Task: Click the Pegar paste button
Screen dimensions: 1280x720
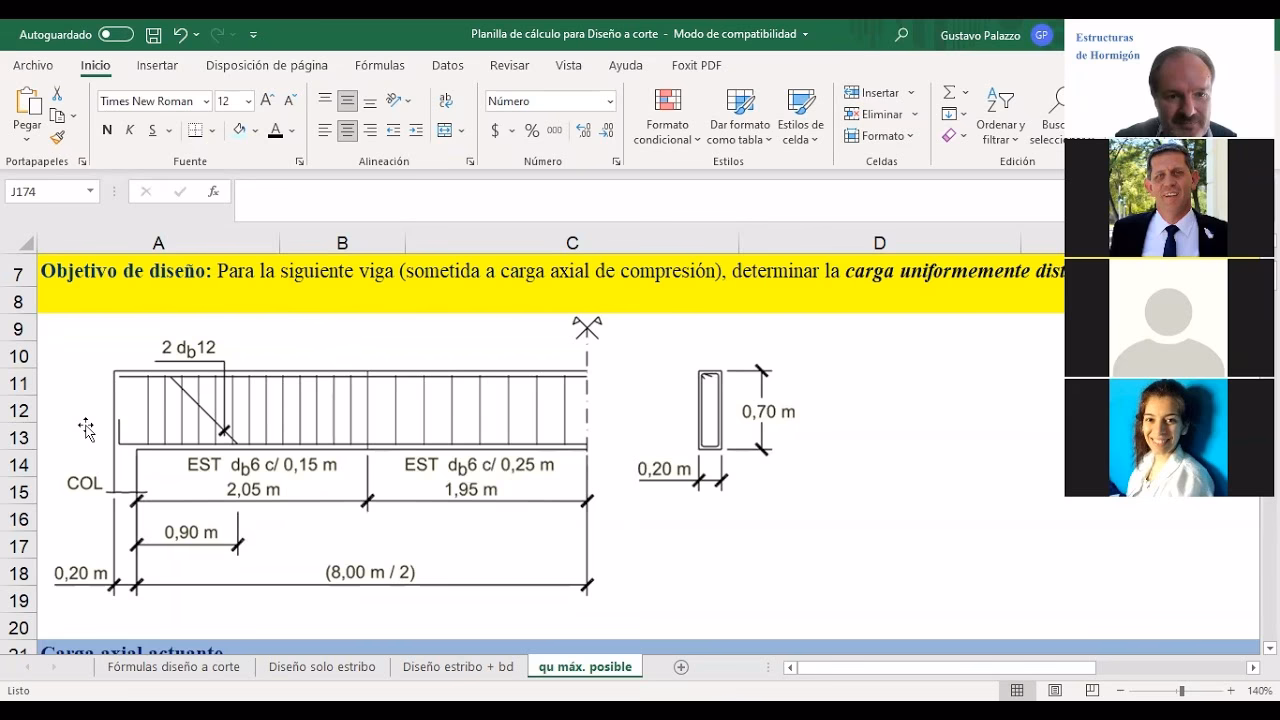Action: tap(27, 112)
